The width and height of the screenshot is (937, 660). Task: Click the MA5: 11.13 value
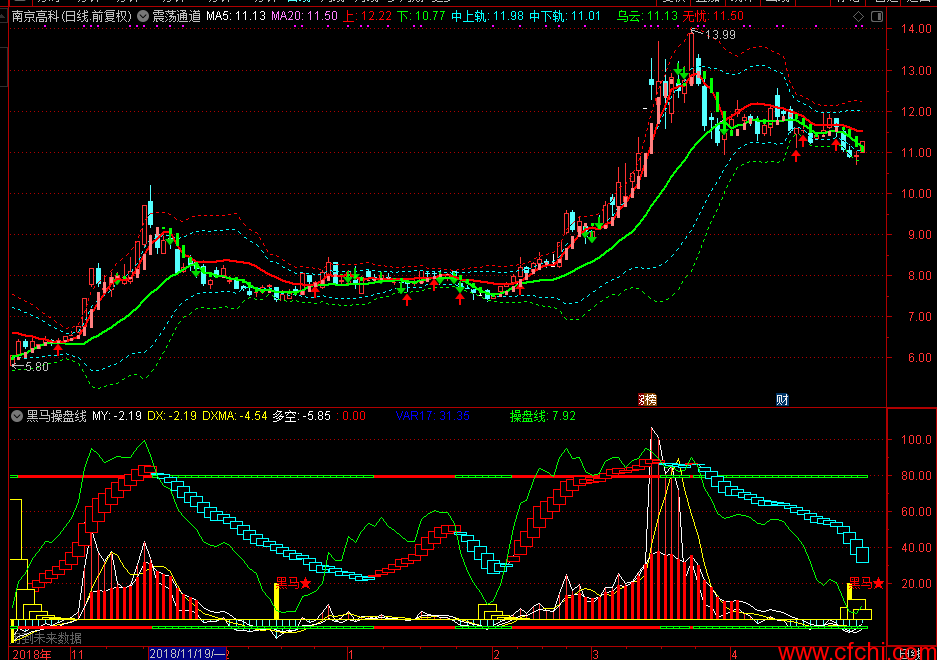(x=235, y=16)
